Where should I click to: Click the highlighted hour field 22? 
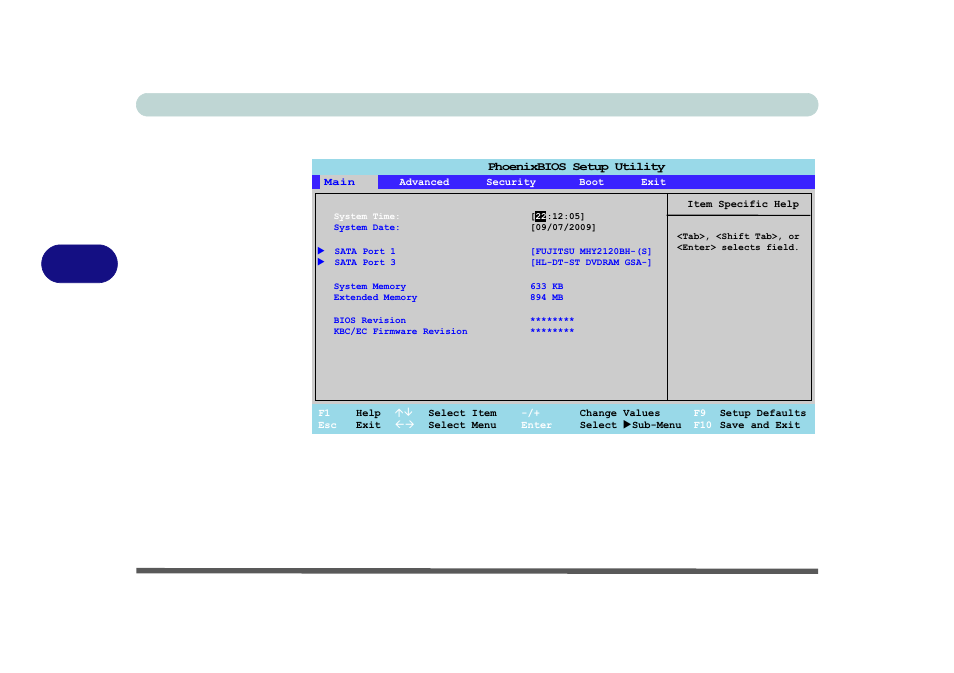click(540, 216)
